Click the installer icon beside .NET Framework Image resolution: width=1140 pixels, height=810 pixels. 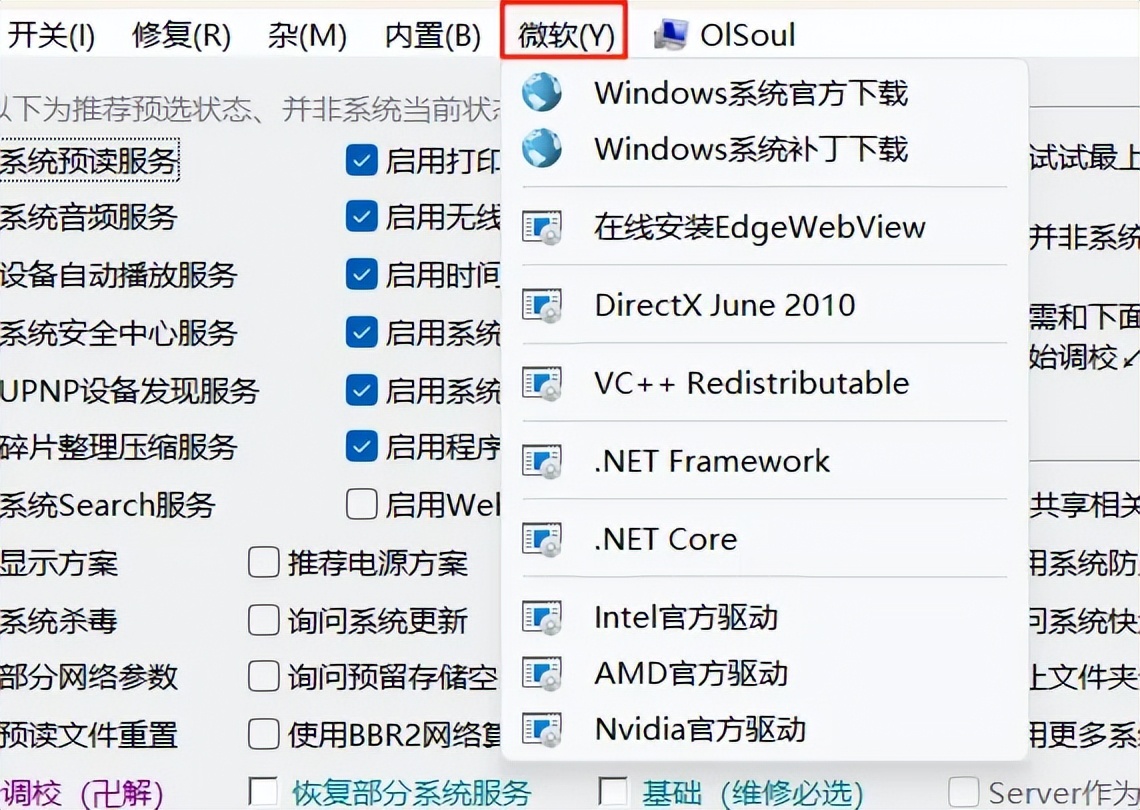542,461
